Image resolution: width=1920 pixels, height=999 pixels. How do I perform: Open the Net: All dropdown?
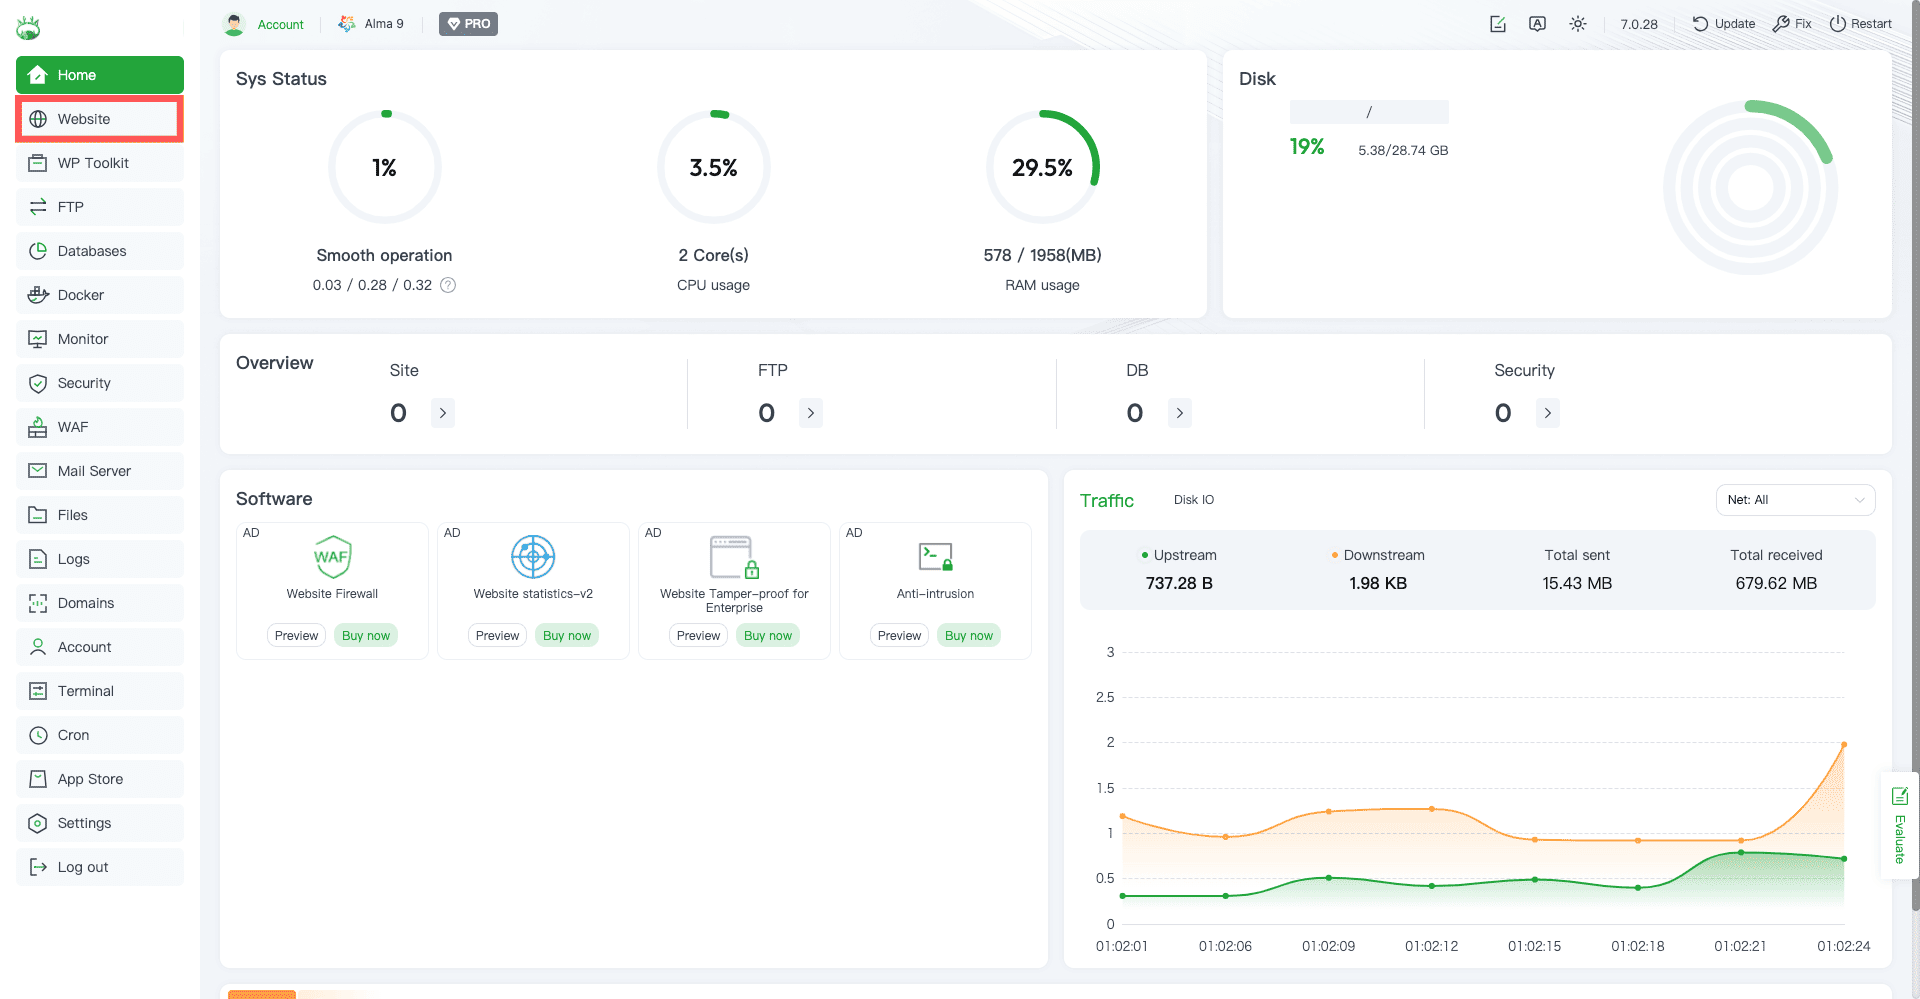point(1795,500)
